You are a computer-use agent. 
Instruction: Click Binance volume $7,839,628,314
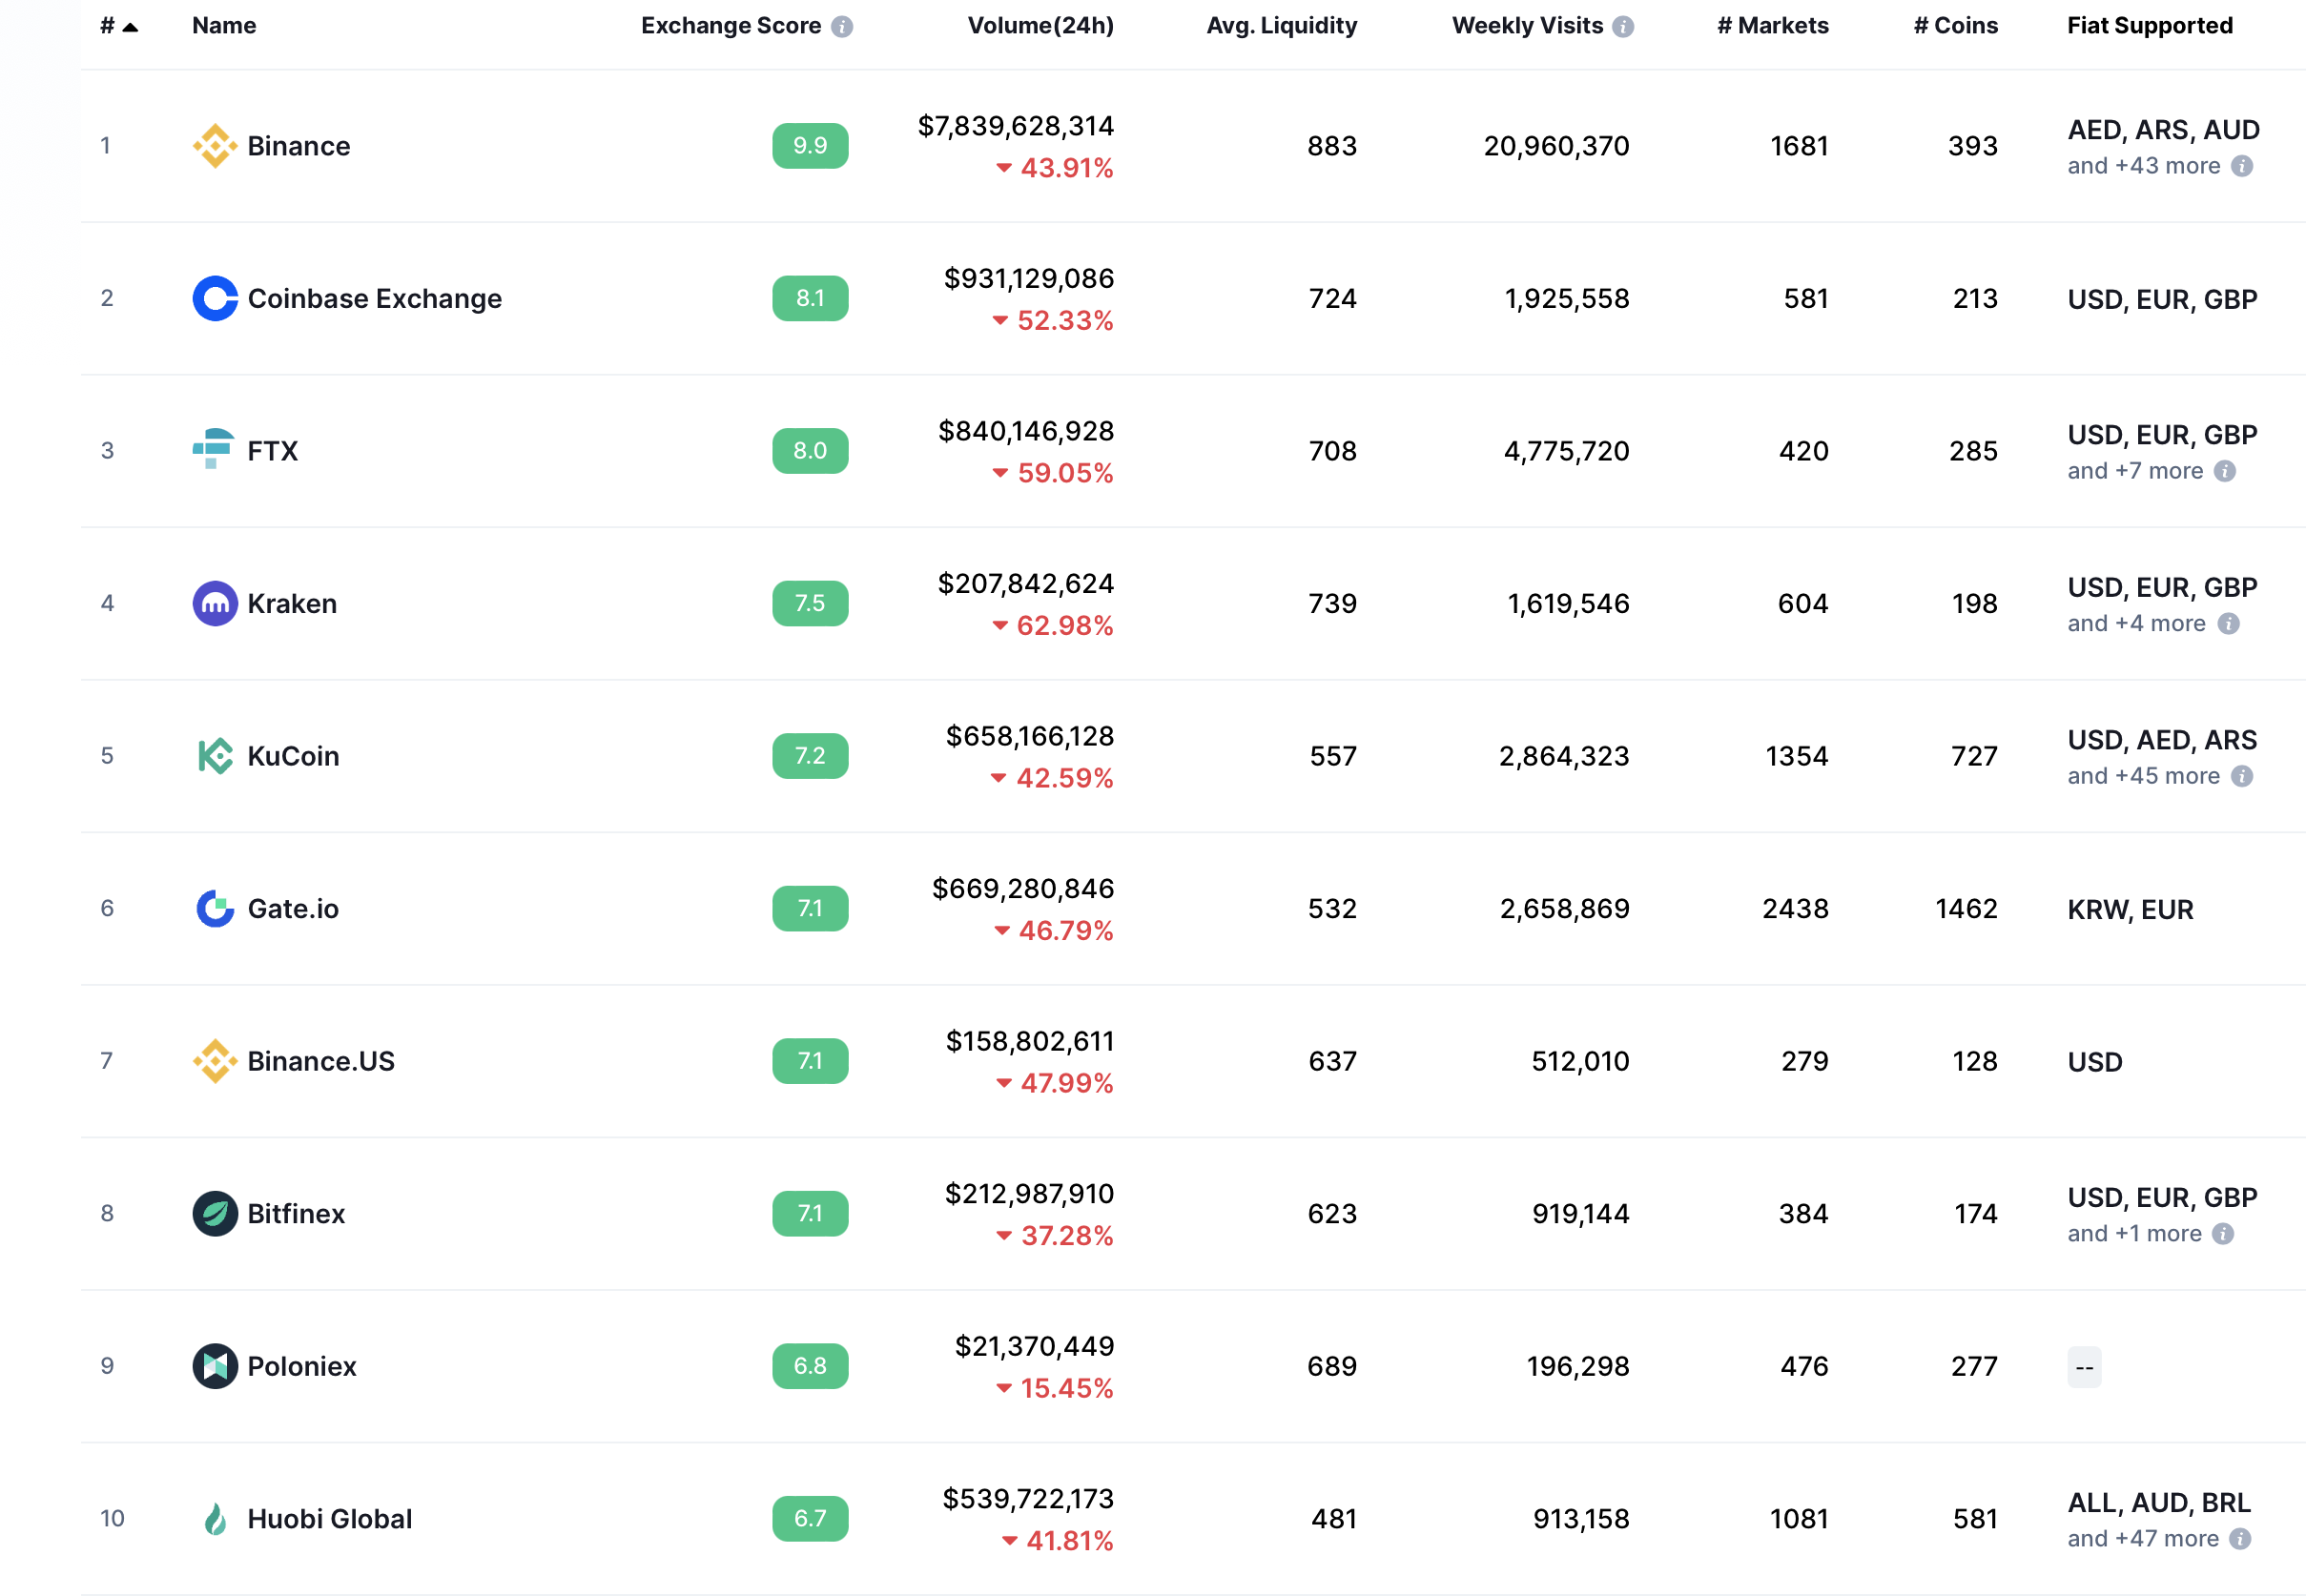click(1016, 126)
